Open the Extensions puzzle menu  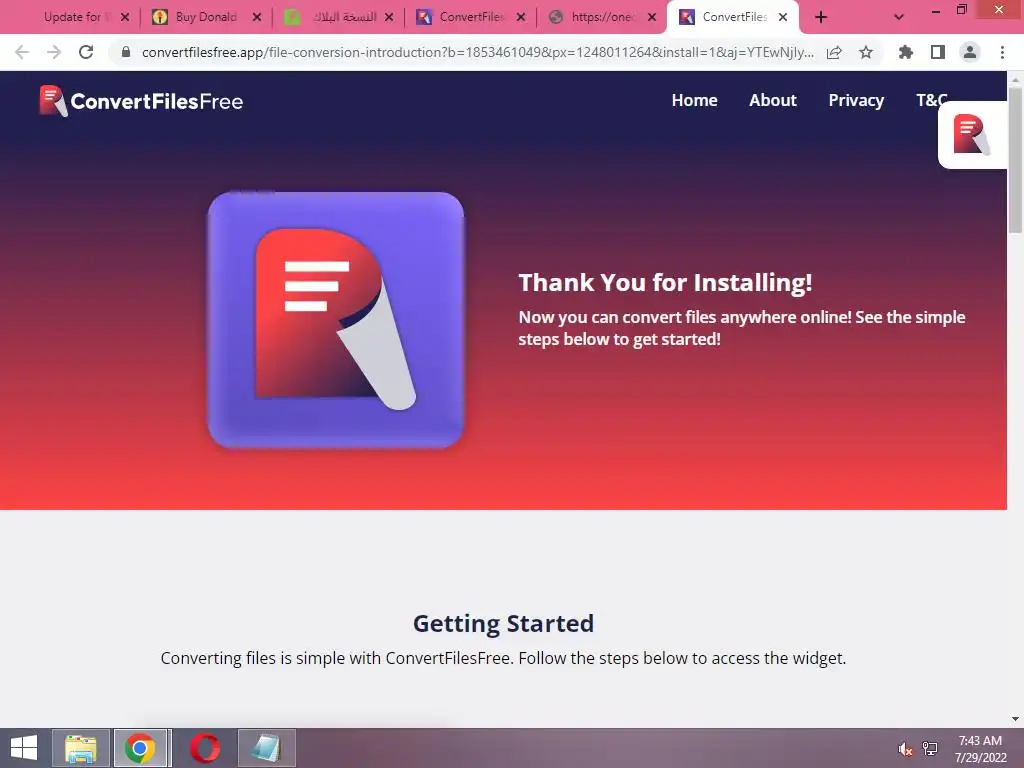pos(906,52)
